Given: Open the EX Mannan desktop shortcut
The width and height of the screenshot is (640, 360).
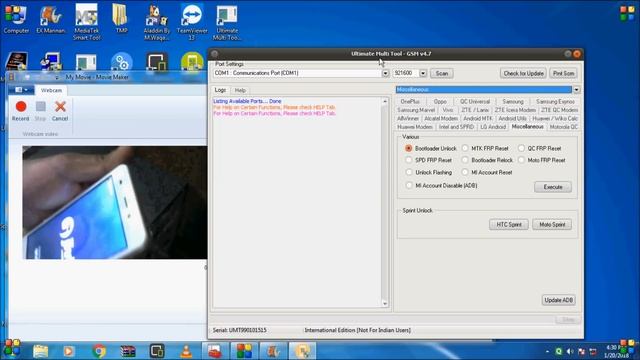Looking at the screenshot, I should [51, 19].
